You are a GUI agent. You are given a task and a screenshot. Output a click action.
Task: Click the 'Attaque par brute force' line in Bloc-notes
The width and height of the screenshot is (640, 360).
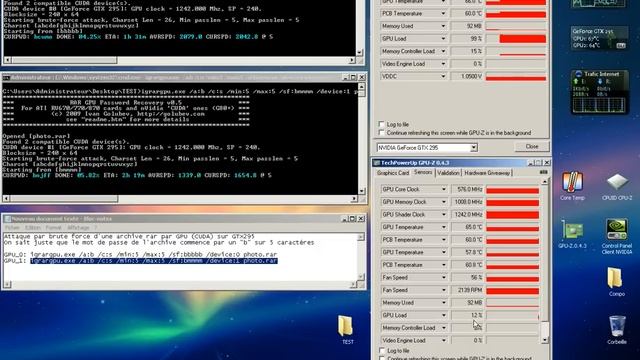click(x=129, y=236)
